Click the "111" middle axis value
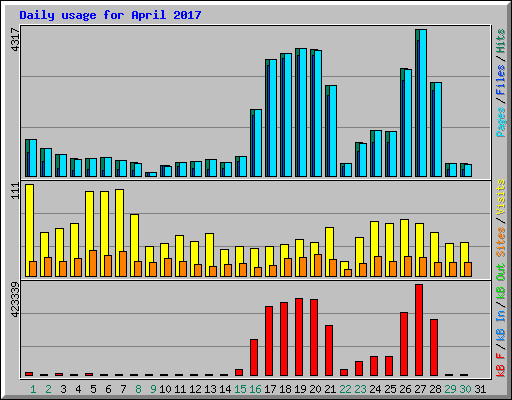Screen dimensions: 512x400 pos(15,191)
